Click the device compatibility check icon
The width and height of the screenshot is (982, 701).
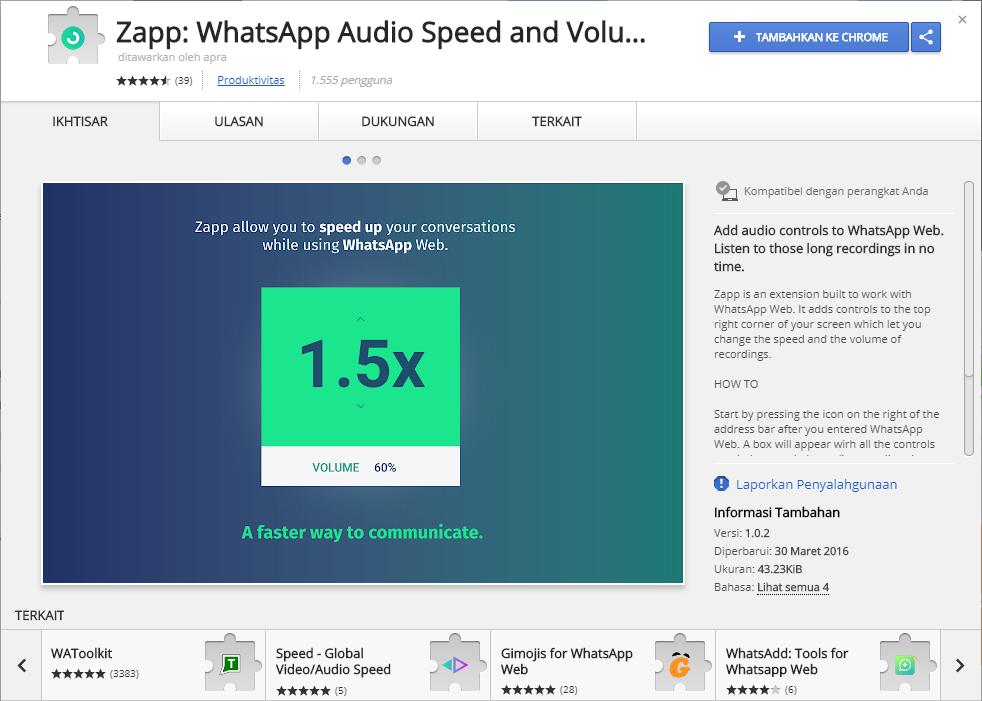(x=726, y=191)
